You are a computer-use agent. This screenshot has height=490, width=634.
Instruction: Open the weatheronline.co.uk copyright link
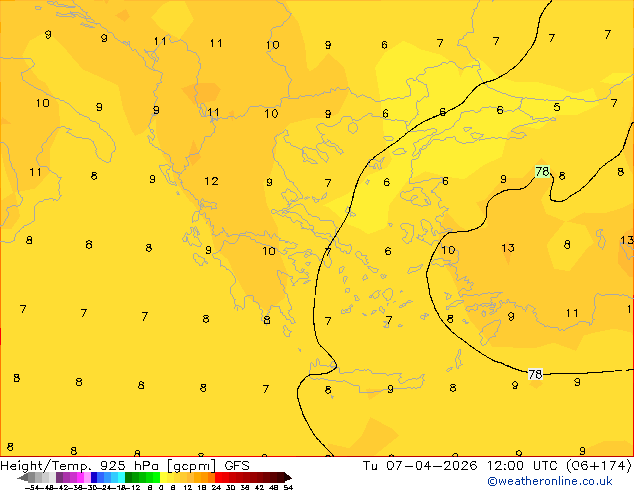pos(549,481)
